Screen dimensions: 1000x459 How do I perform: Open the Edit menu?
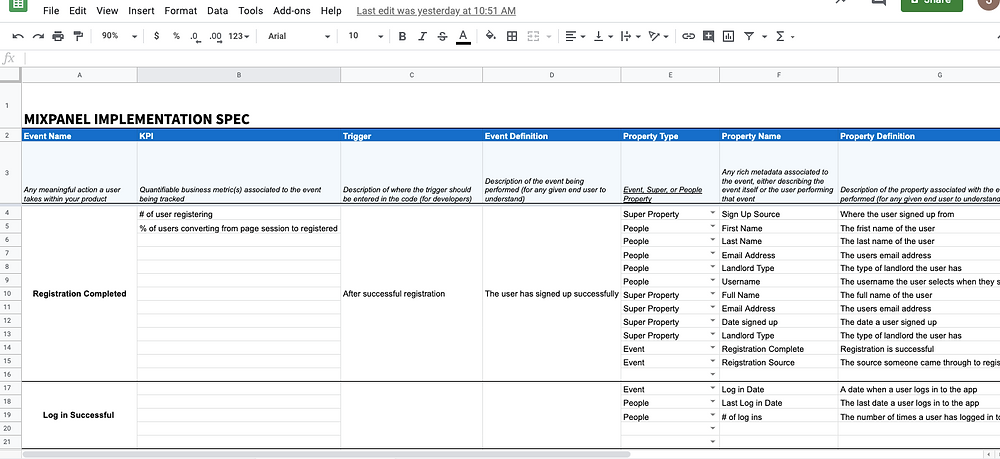(x=78, y=11)
